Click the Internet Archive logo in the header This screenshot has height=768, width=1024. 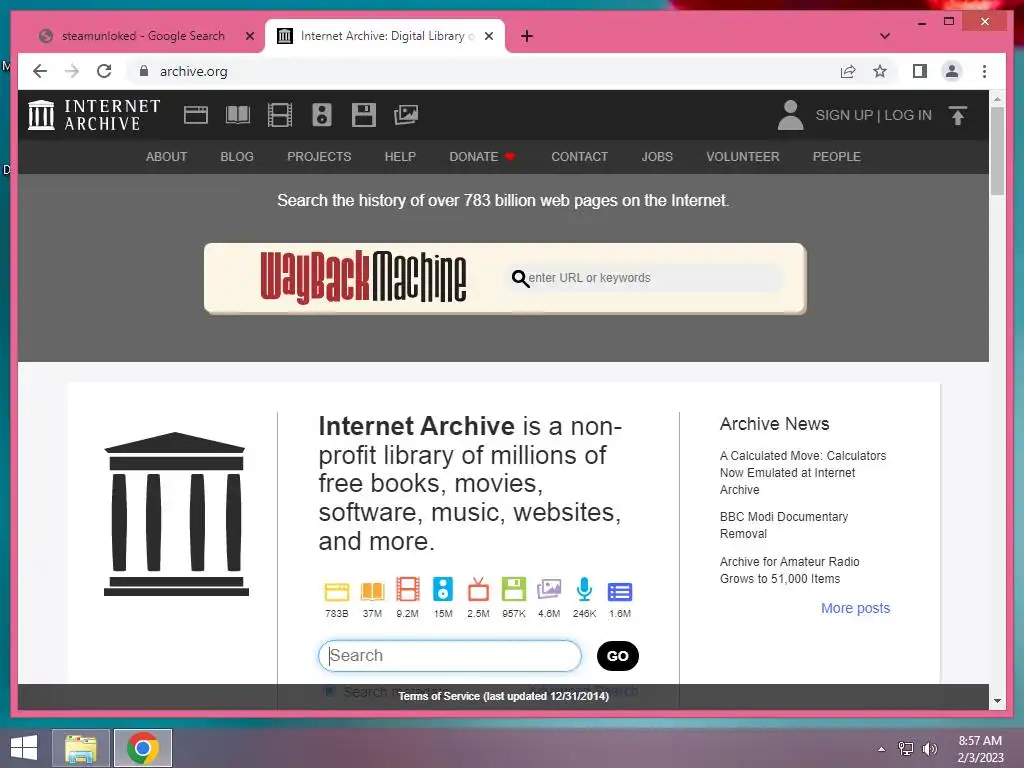[94, 115]
